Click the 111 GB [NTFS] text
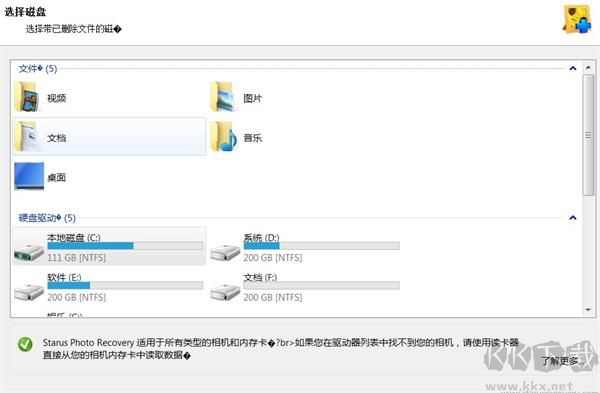 tap(77, 258)
